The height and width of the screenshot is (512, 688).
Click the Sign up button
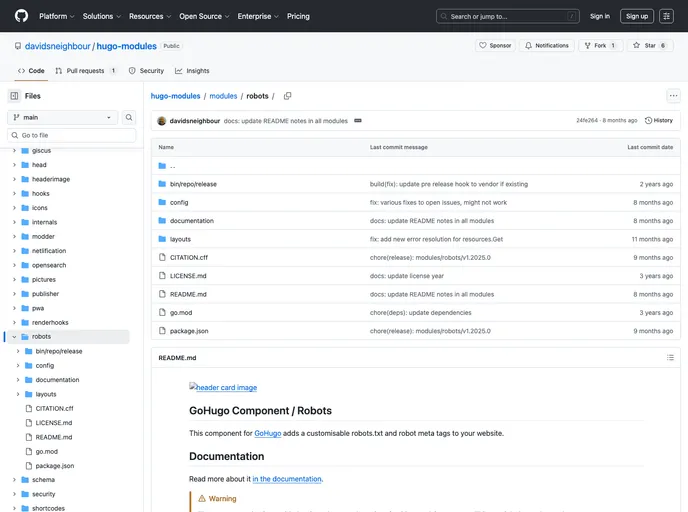point(636,16)
